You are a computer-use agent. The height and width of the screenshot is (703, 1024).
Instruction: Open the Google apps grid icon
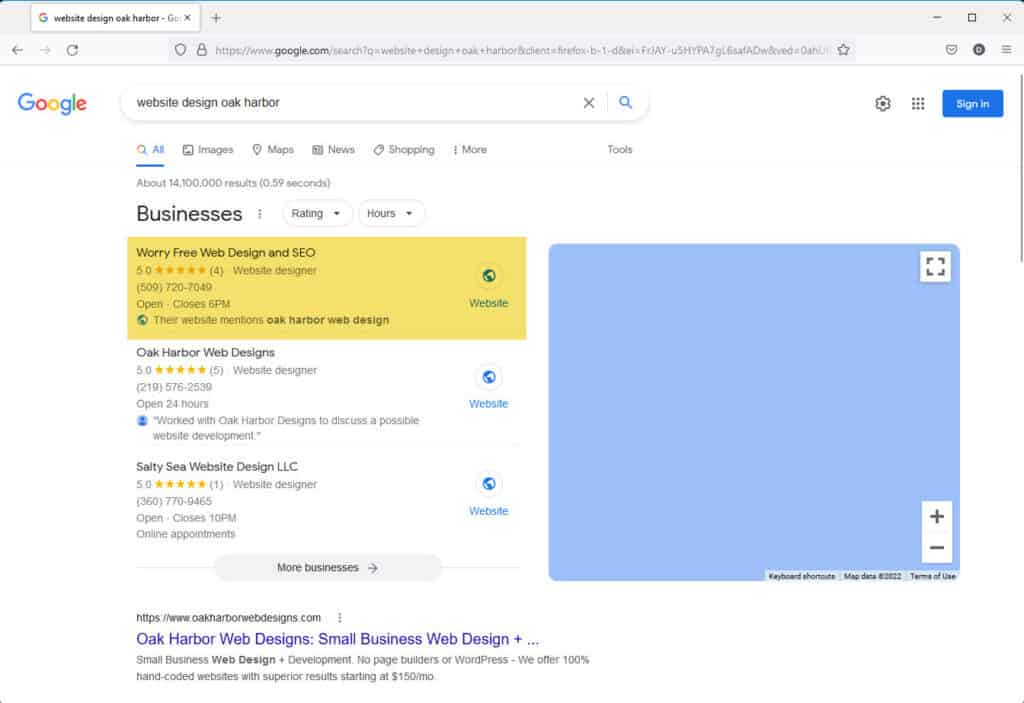coord(918,103)
